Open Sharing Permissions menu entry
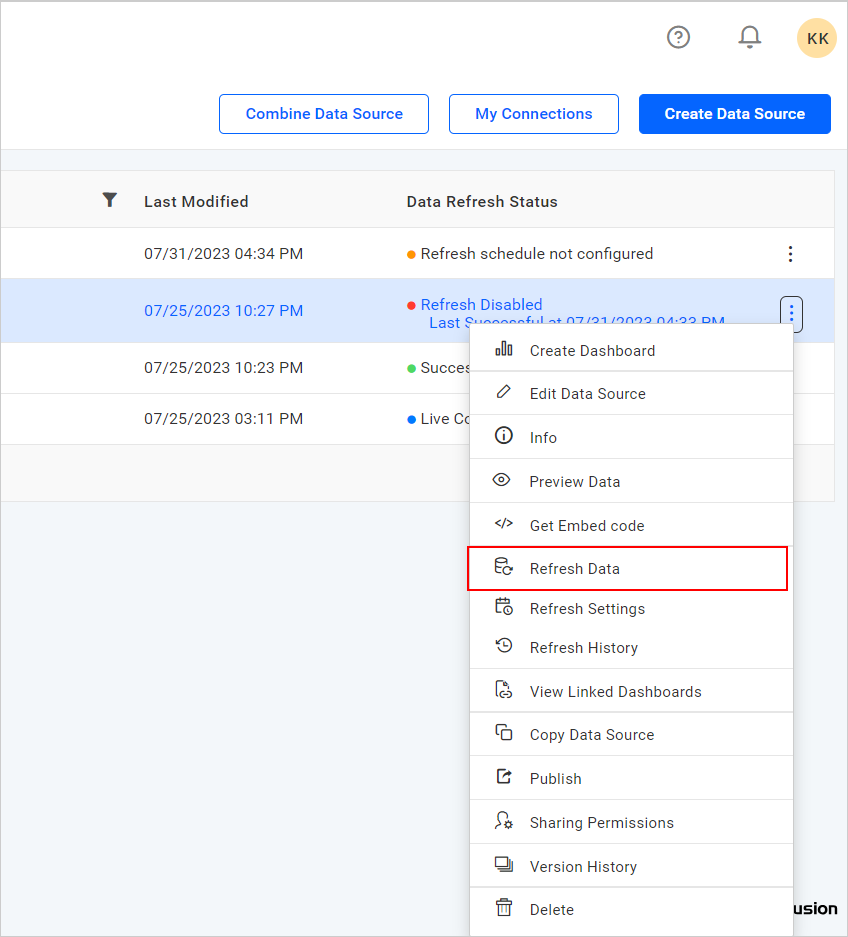Viewport: 848px width, 937px height. pos(632,823)
